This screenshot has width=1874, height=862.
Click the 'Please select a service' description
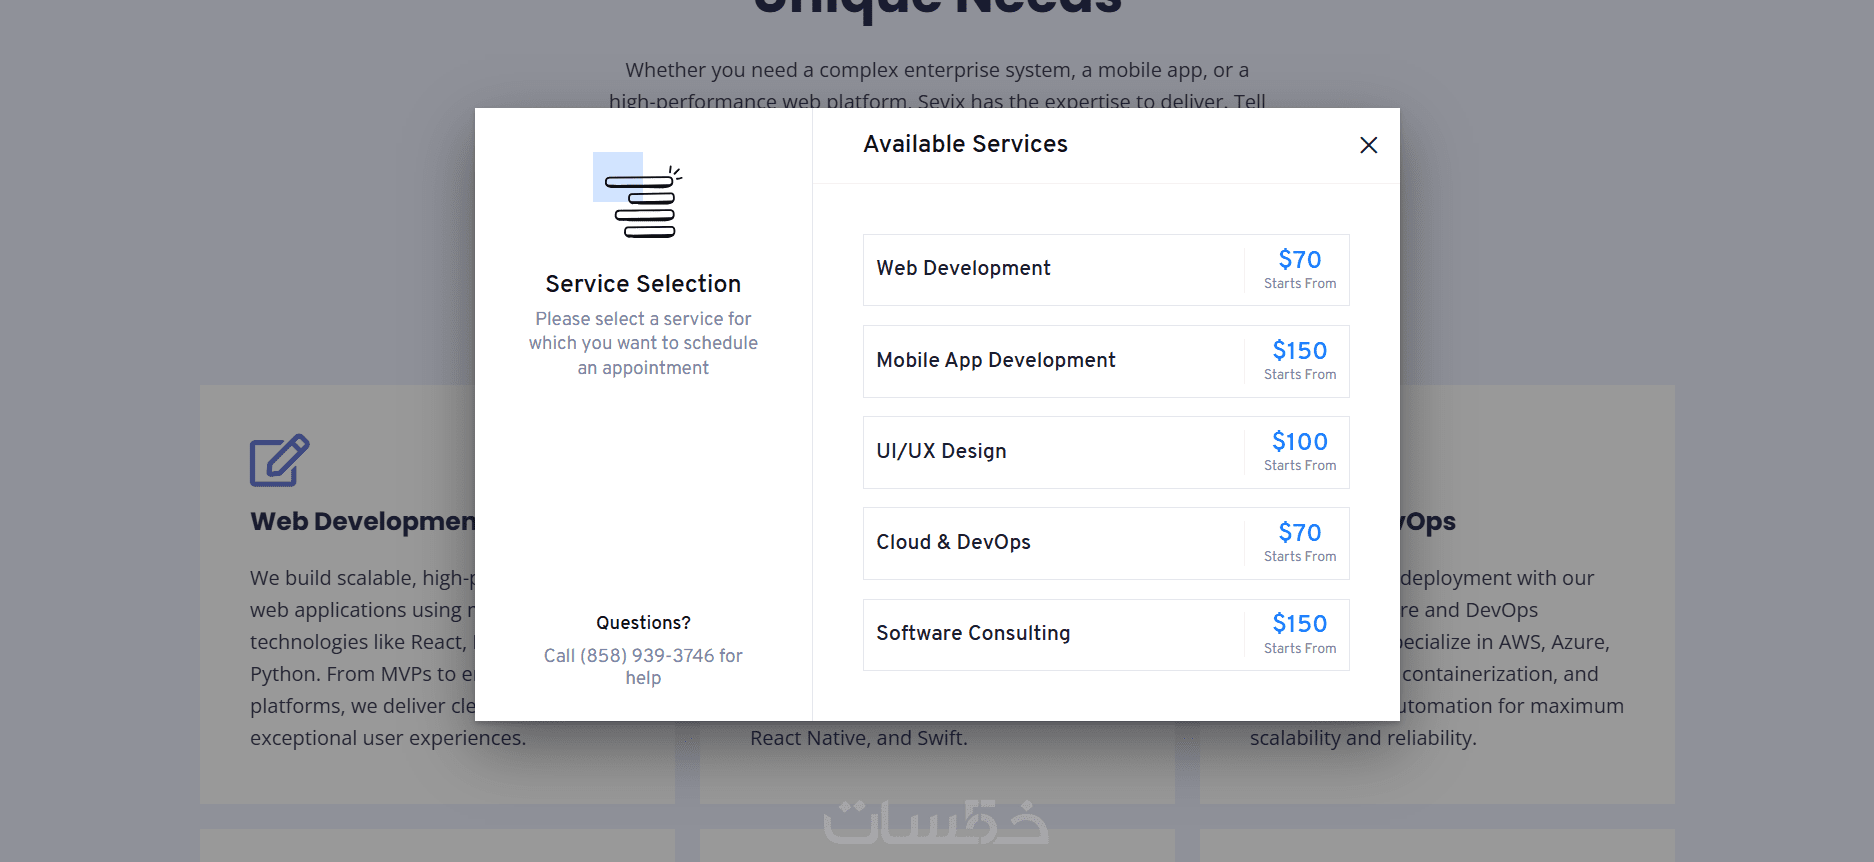643,343
